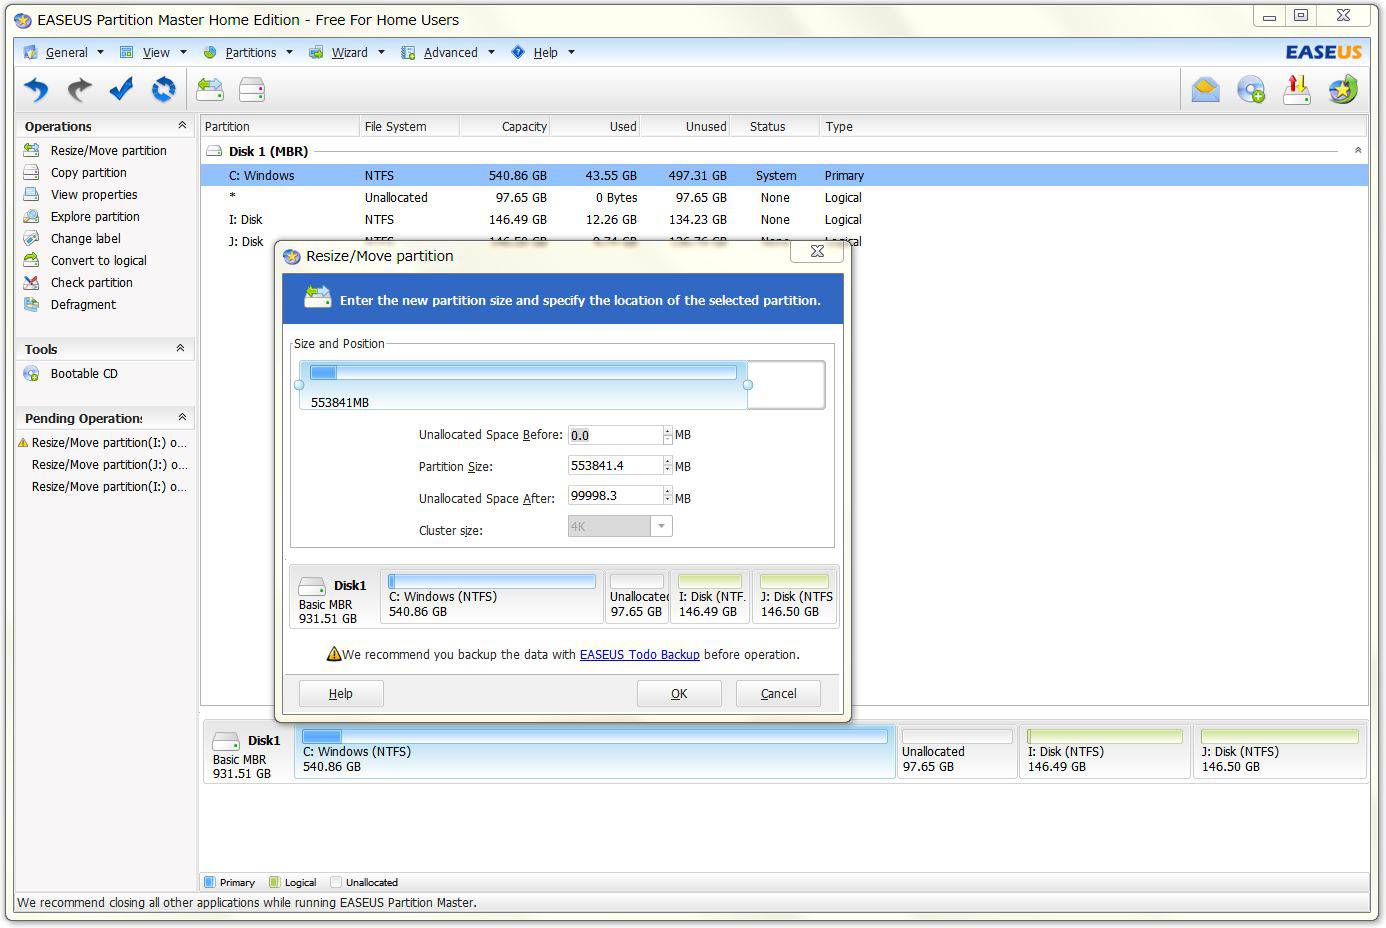Click the left resize handle of partition bar
This screenshot has width=1386, height=928.
pyautogui.click(x=299, y=385)
